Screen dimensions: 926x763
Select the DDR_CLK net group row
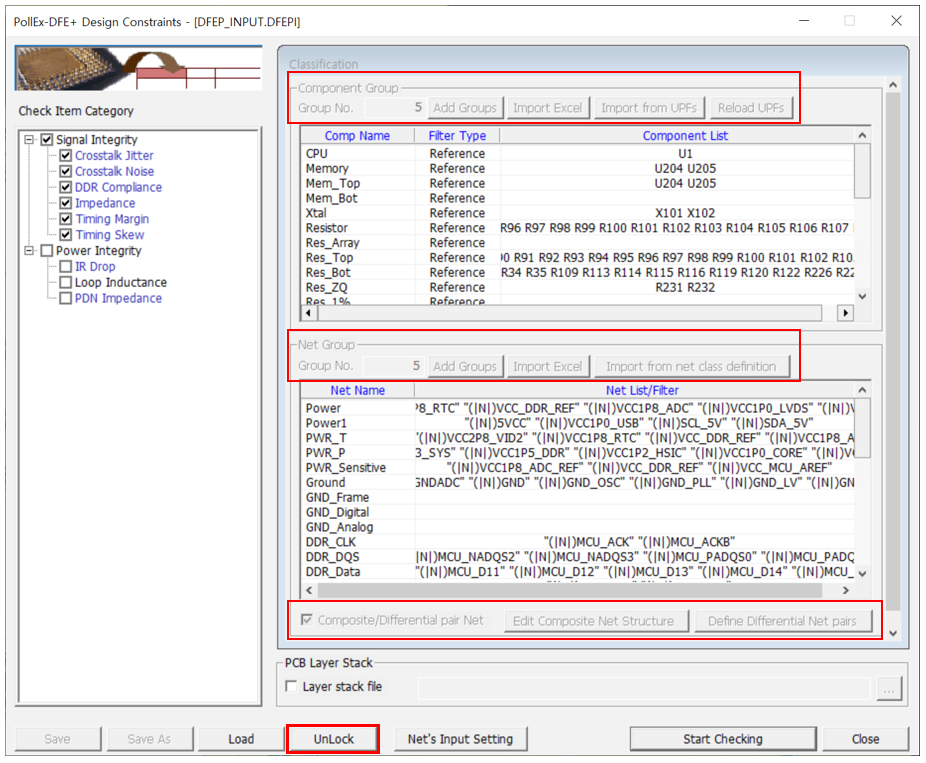click(332, 542)
